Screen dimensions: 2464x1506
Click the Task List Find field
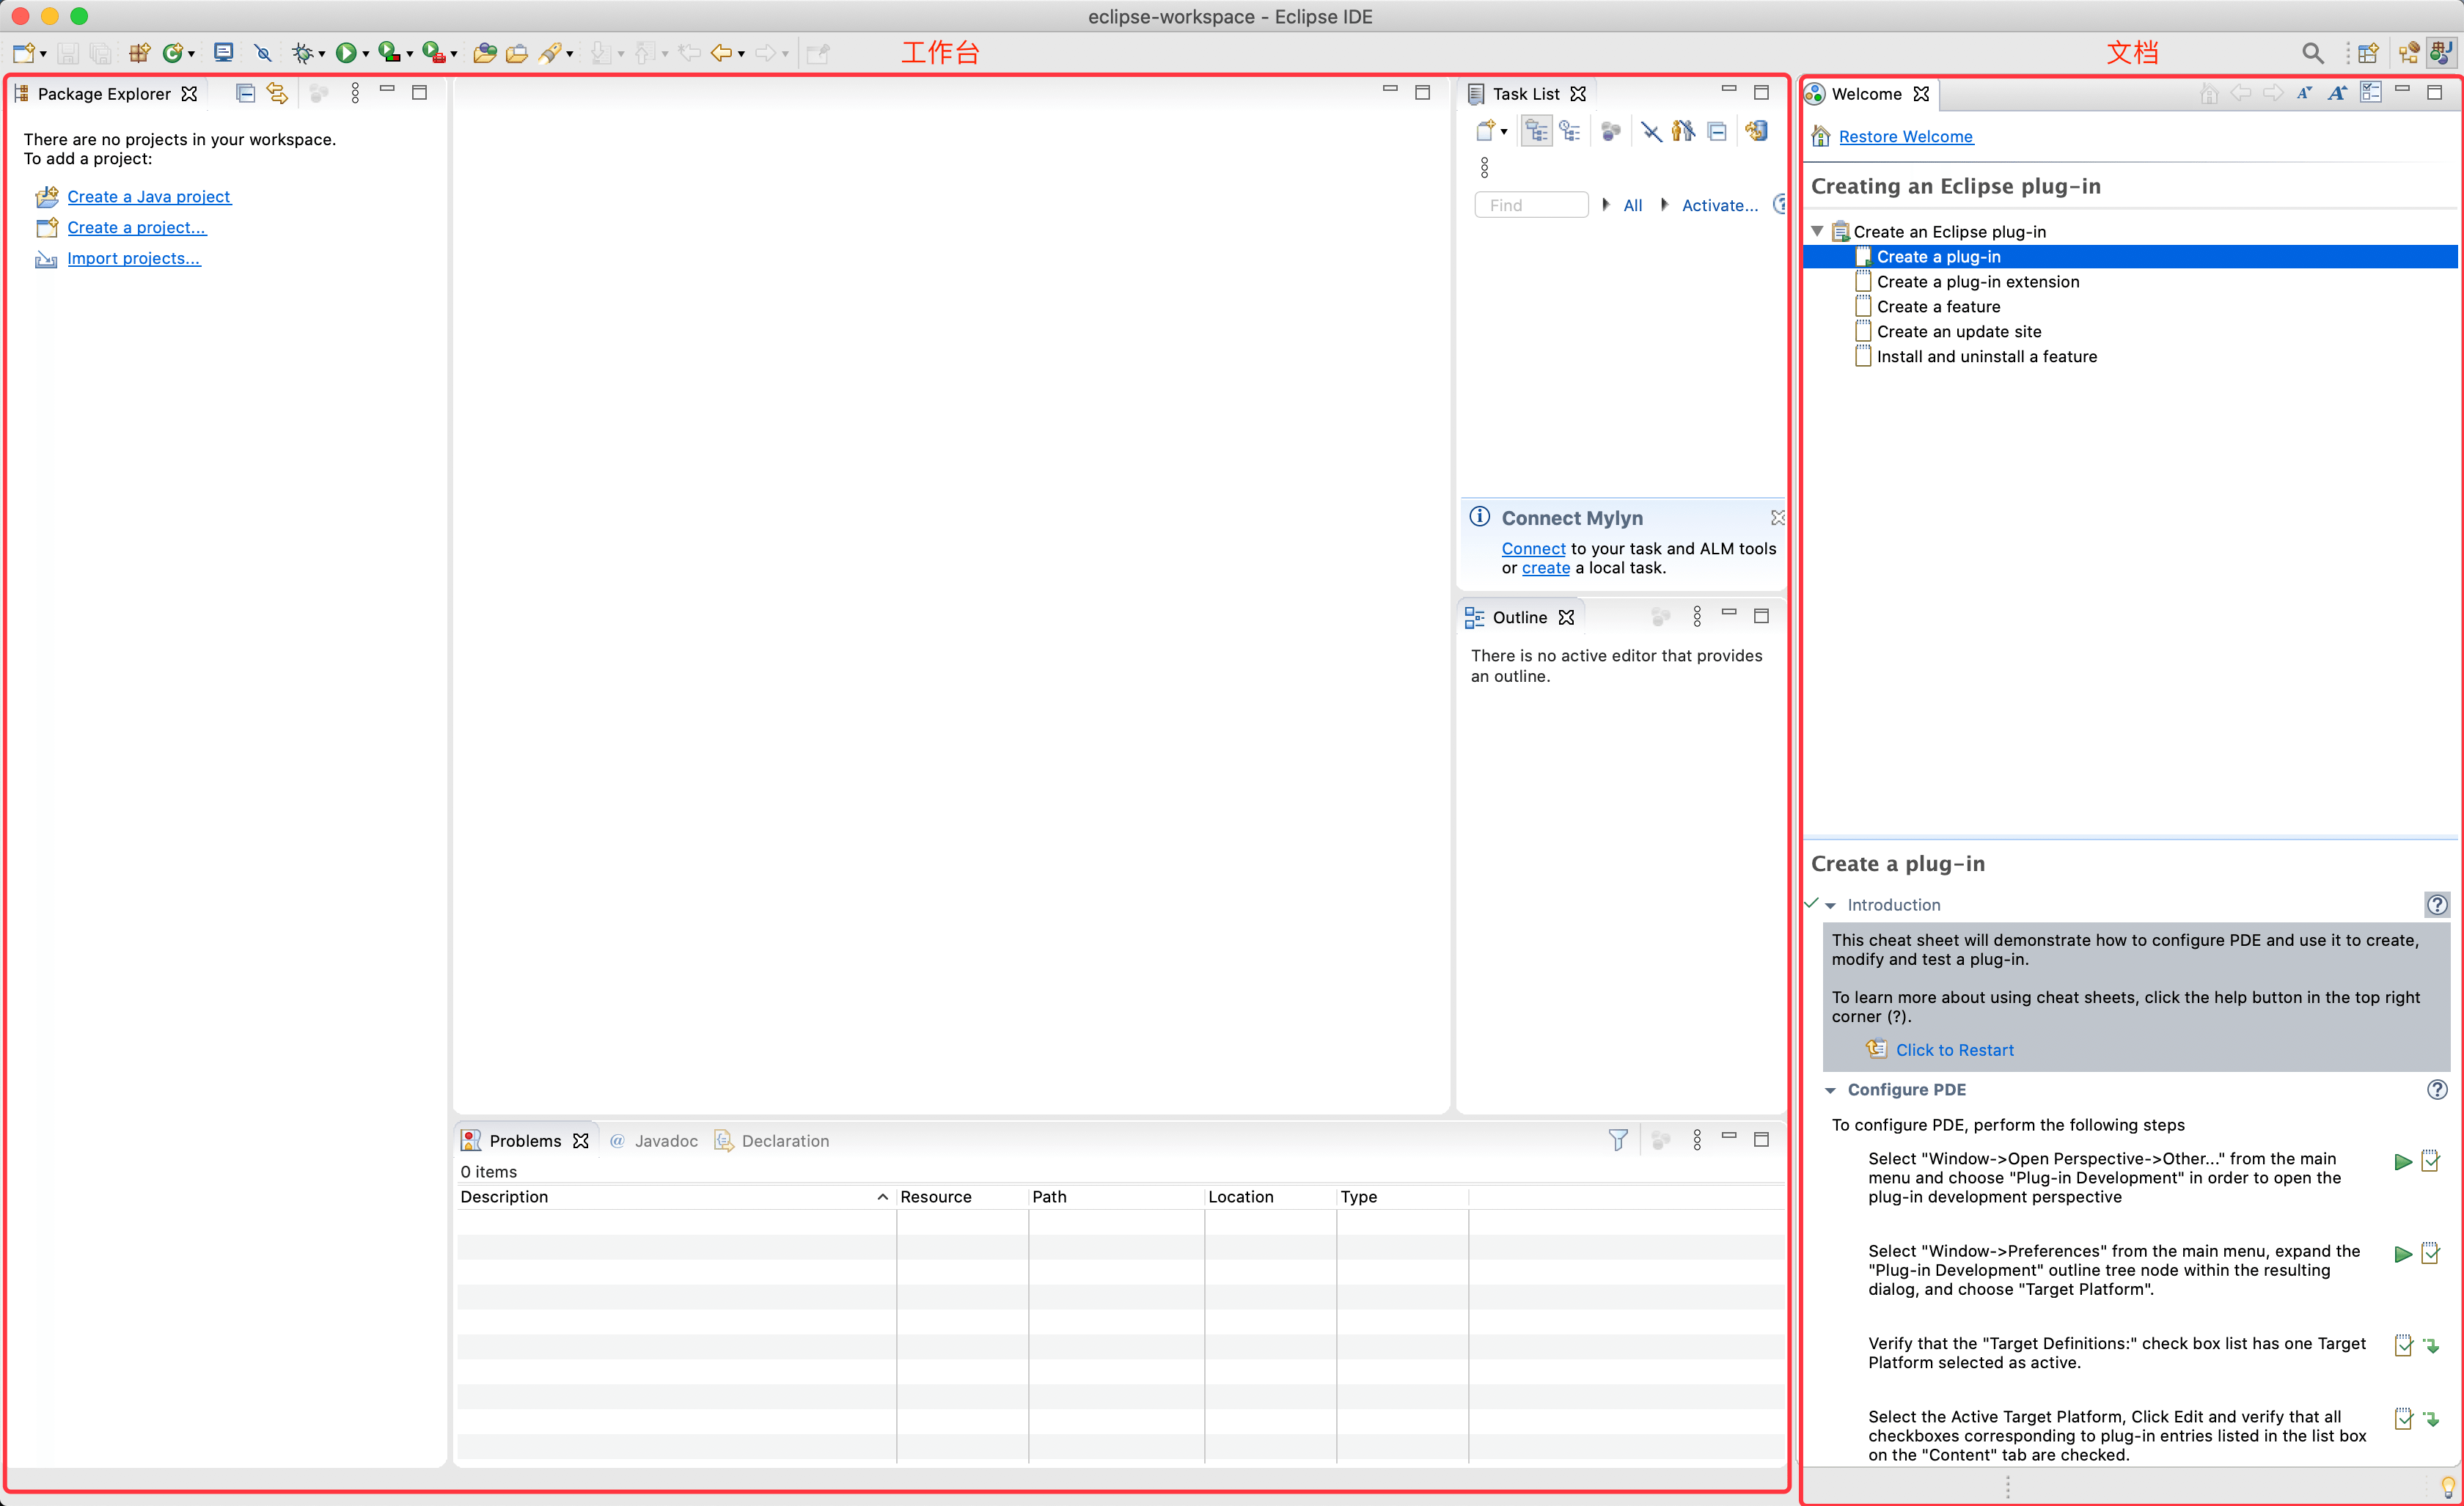[1531, 205]
